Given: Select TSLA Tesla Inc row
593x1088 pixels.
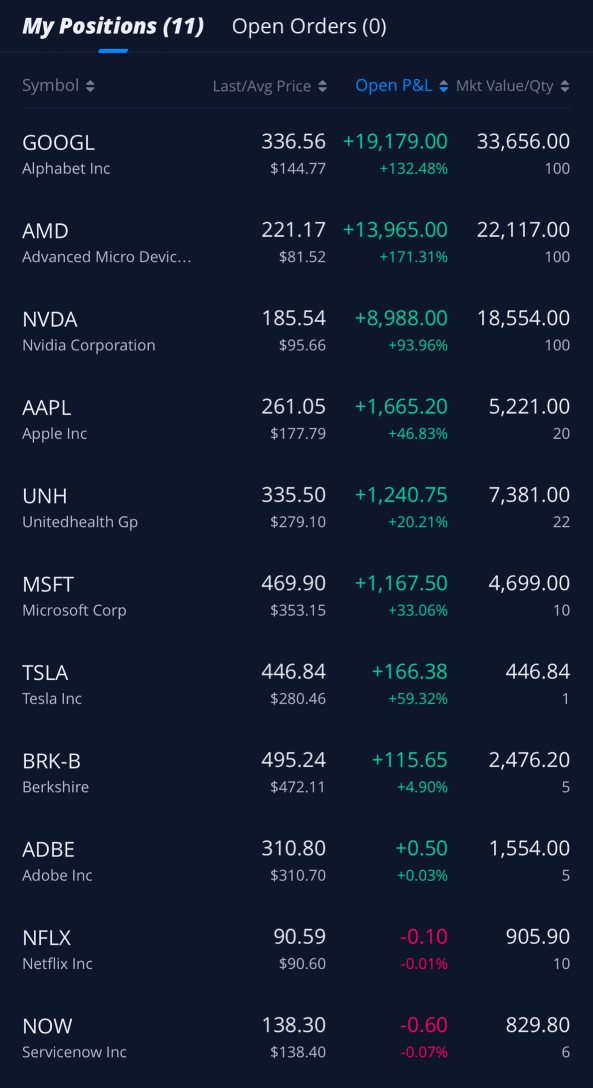Looking at the screenshot, I should (296, 684).
